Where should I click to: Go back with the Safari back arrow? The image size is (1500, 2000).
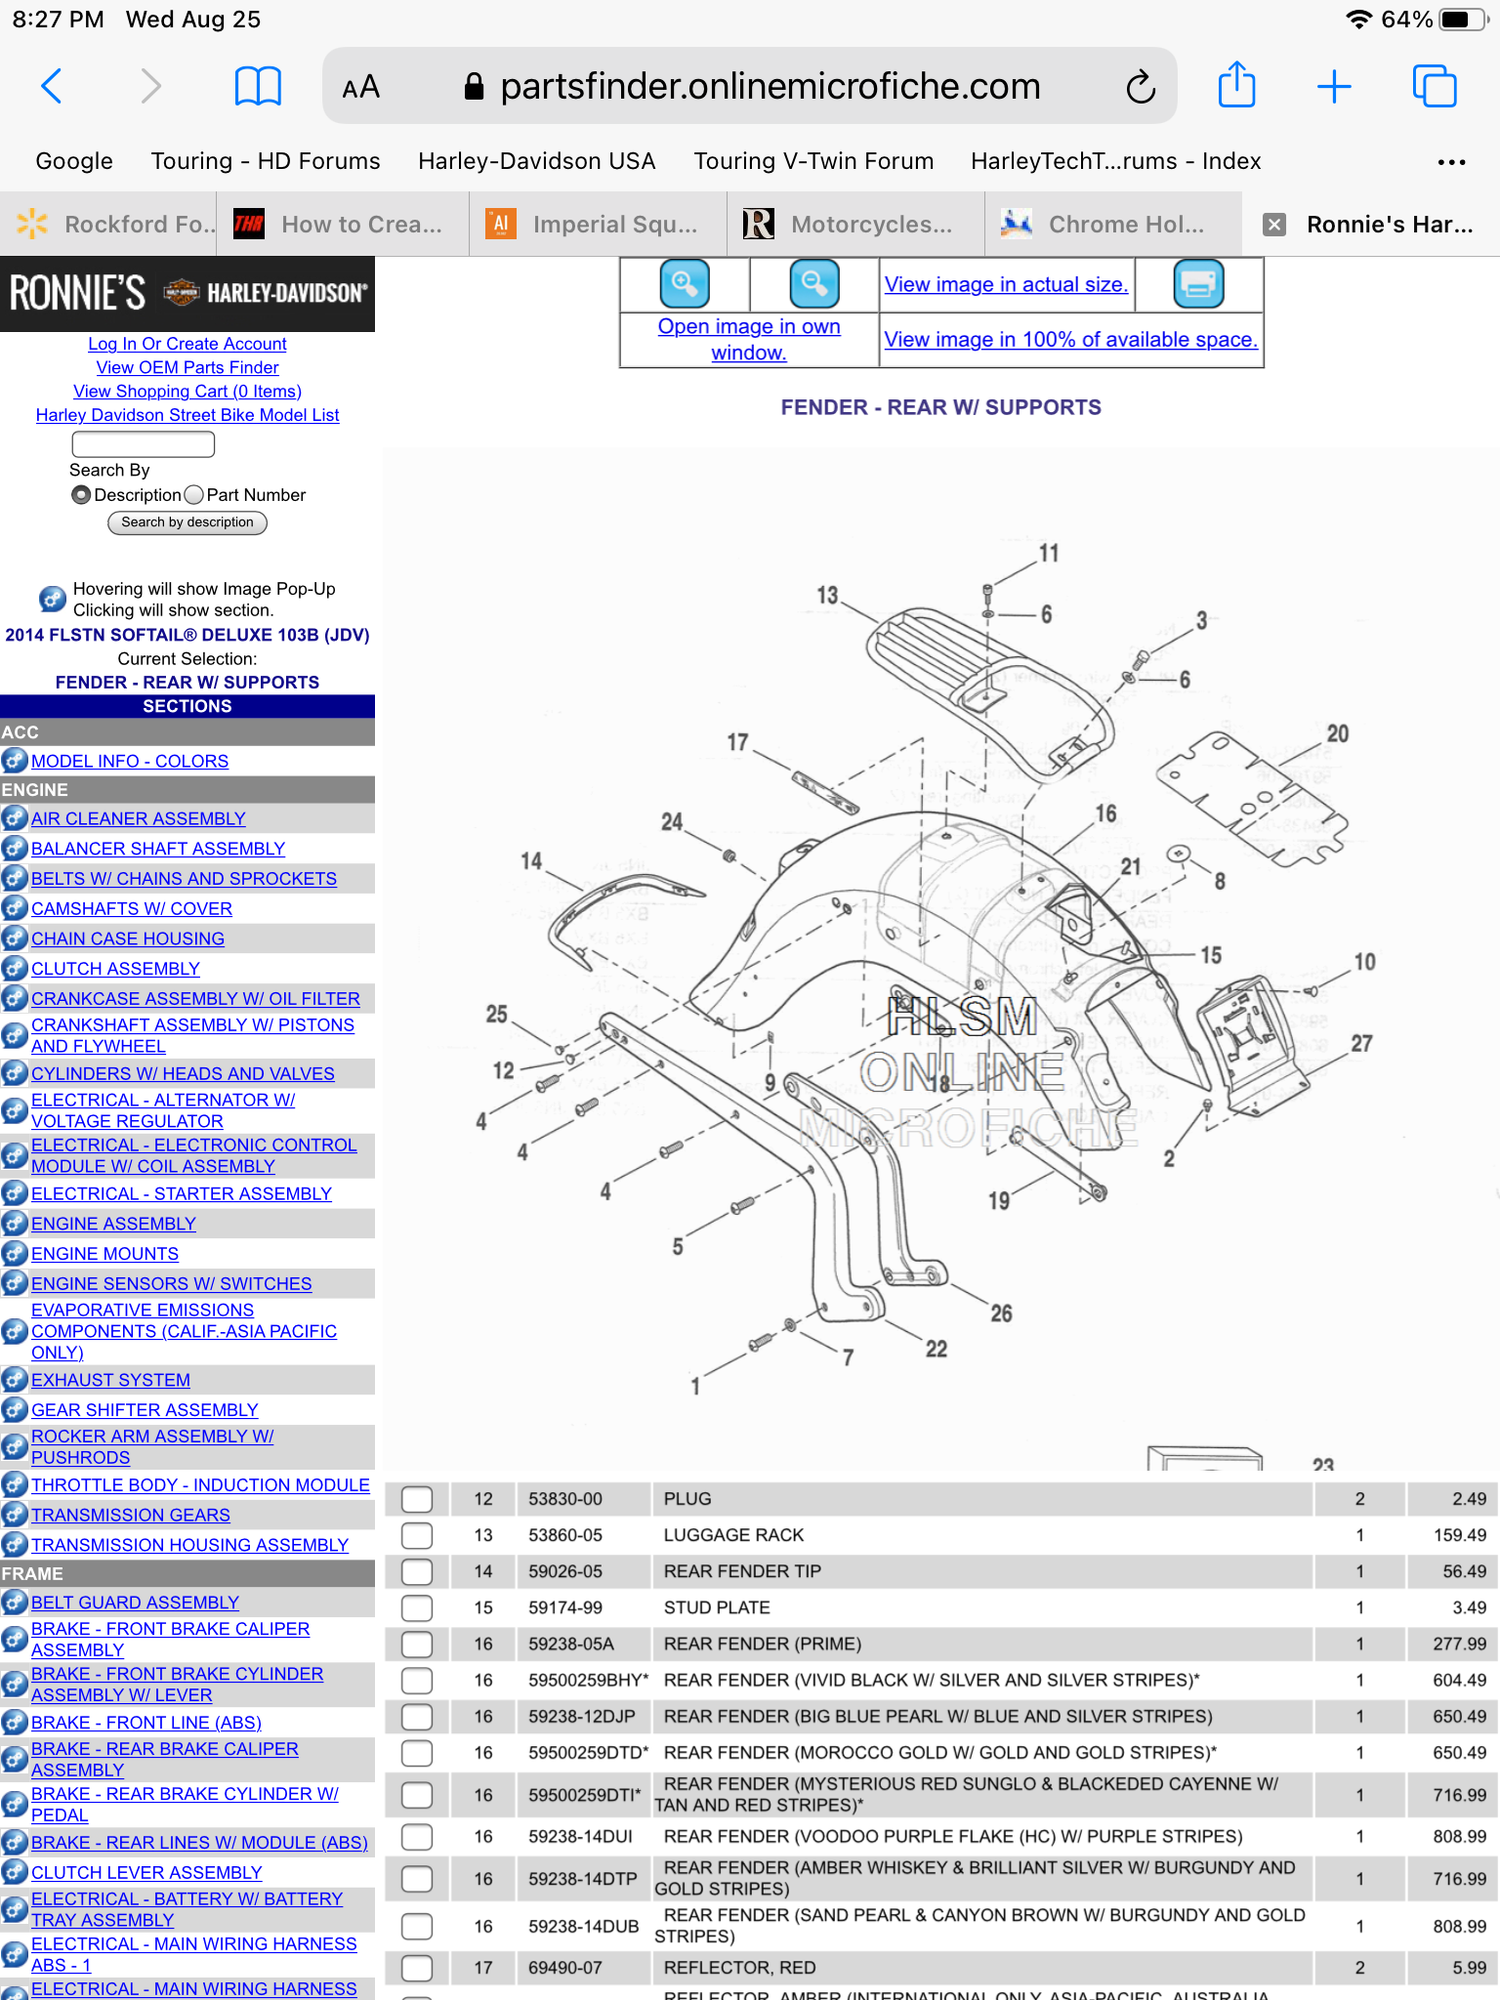[x=53, y=86]
